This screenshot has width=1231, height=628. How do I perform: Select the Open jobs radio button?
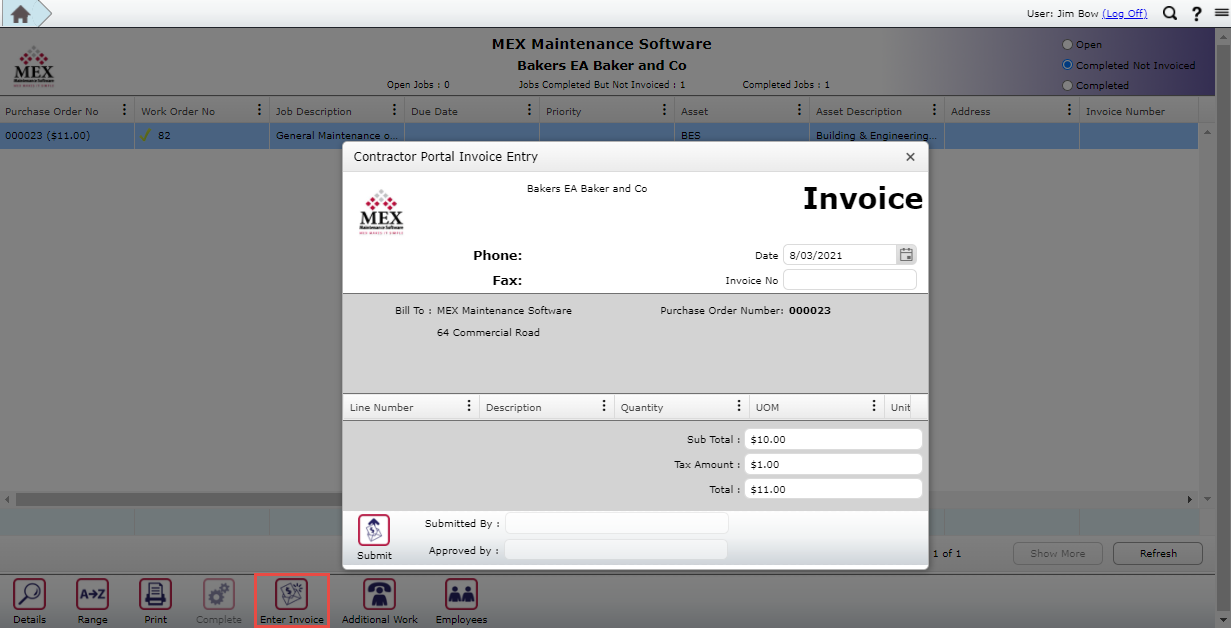tap(1067, 44)
